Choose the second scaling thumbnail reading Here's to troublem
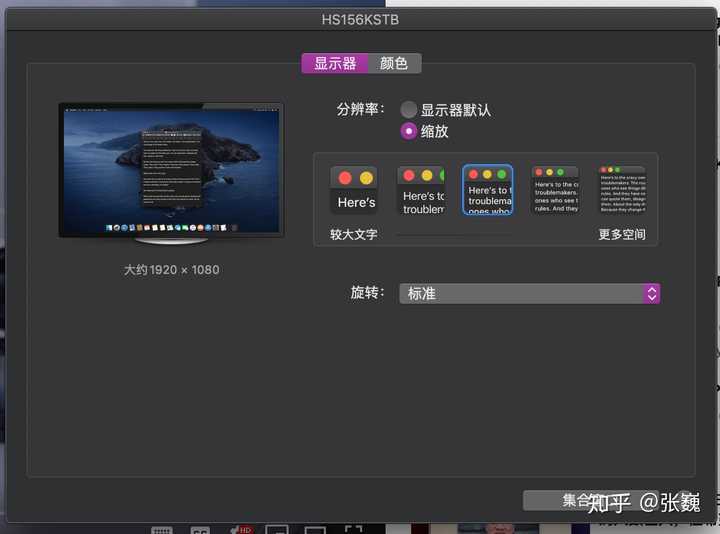Screen dimensions: 720x534 click(x=421, y=190)
